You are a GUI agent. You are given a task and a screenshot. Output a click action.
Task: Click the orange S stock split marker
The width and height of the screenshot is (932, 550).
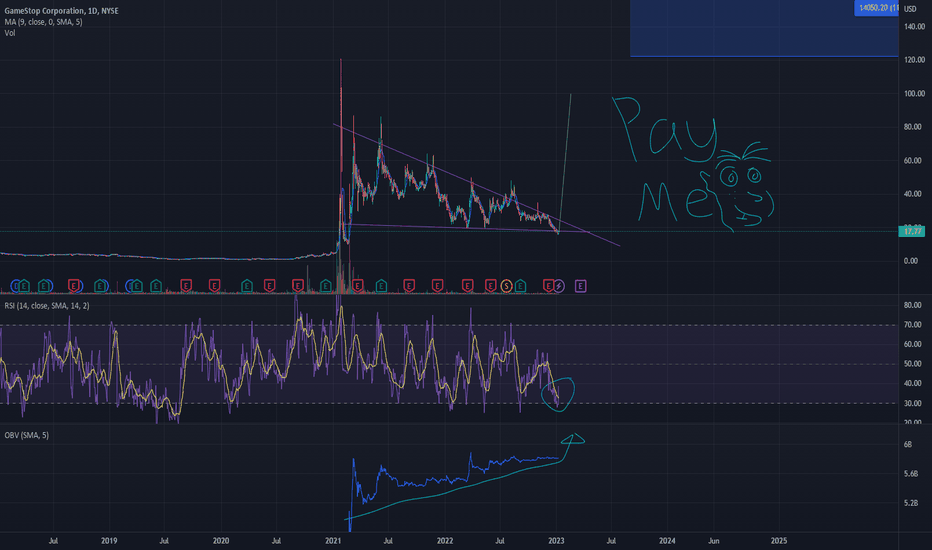point(506,287)
